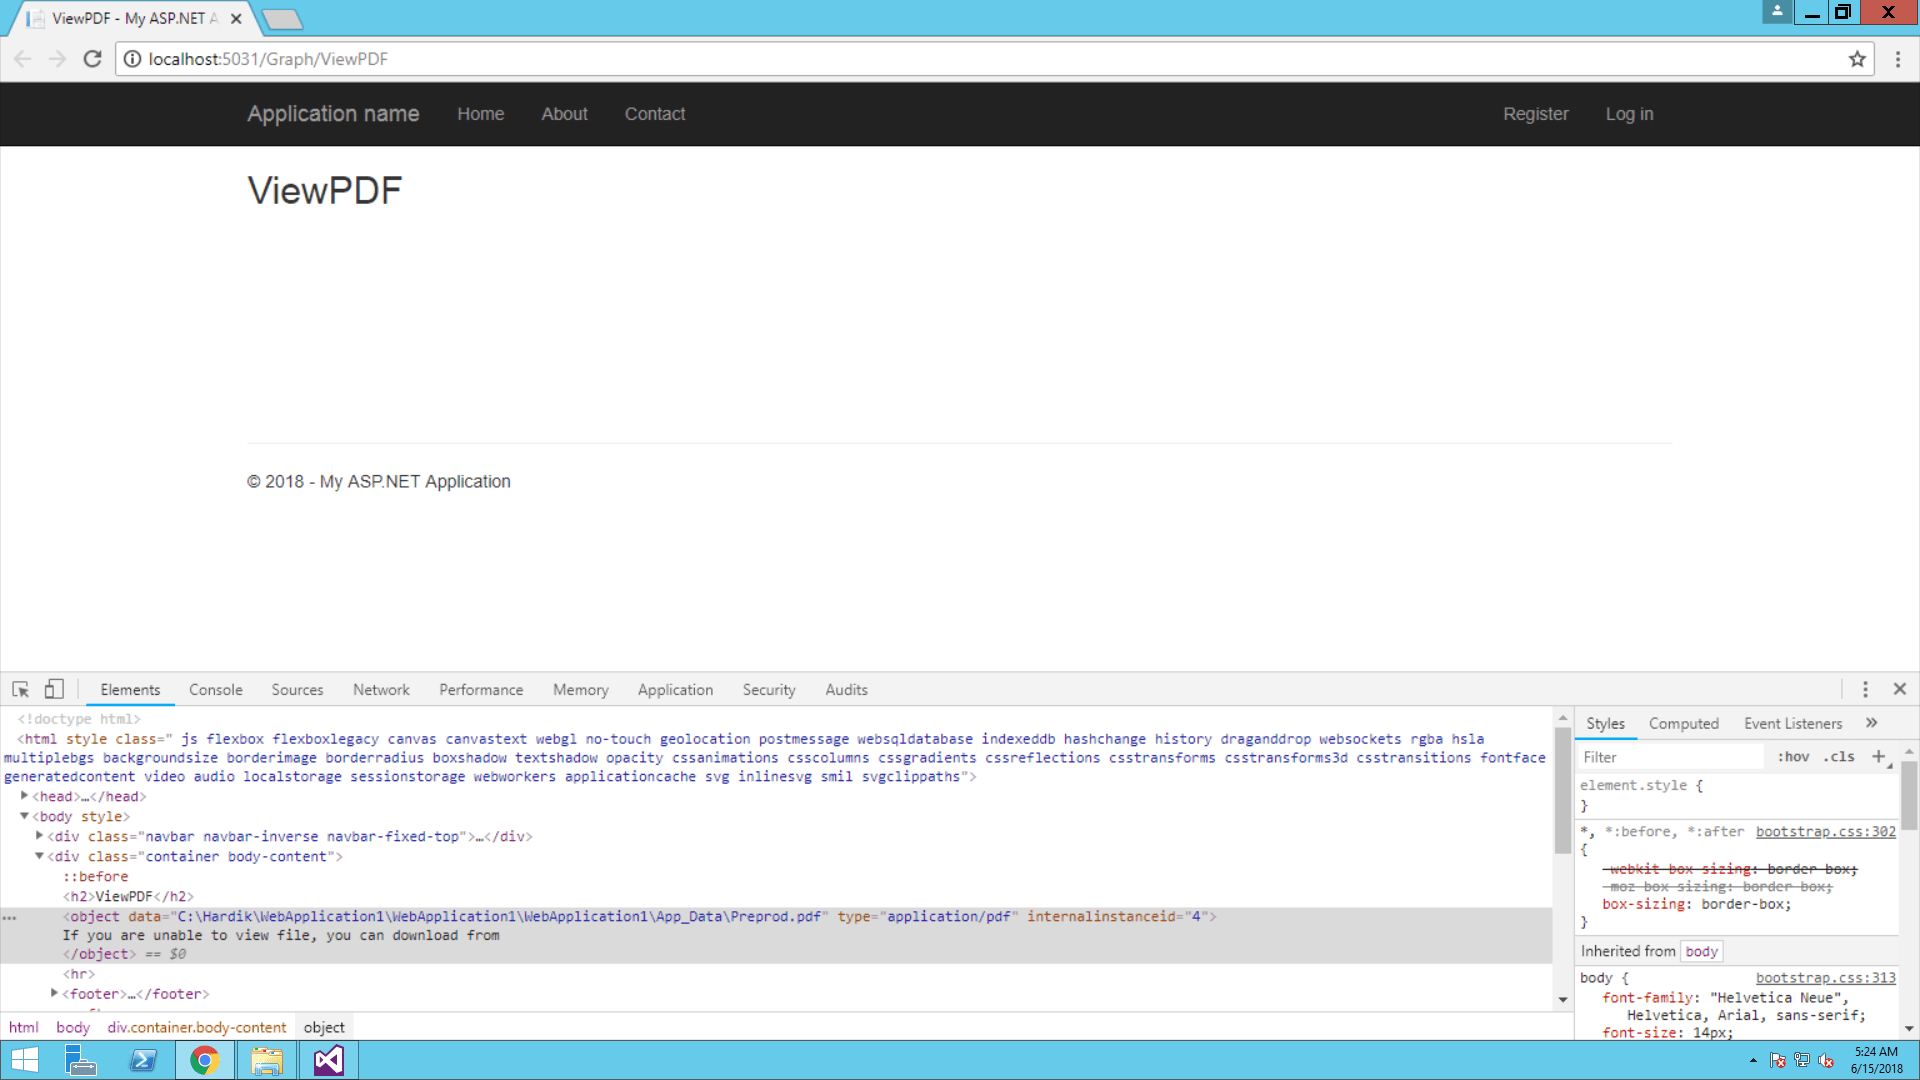Toggle the device toolbar mode
Viewport: 1920px width, 1080px height.
pos(54,689)
